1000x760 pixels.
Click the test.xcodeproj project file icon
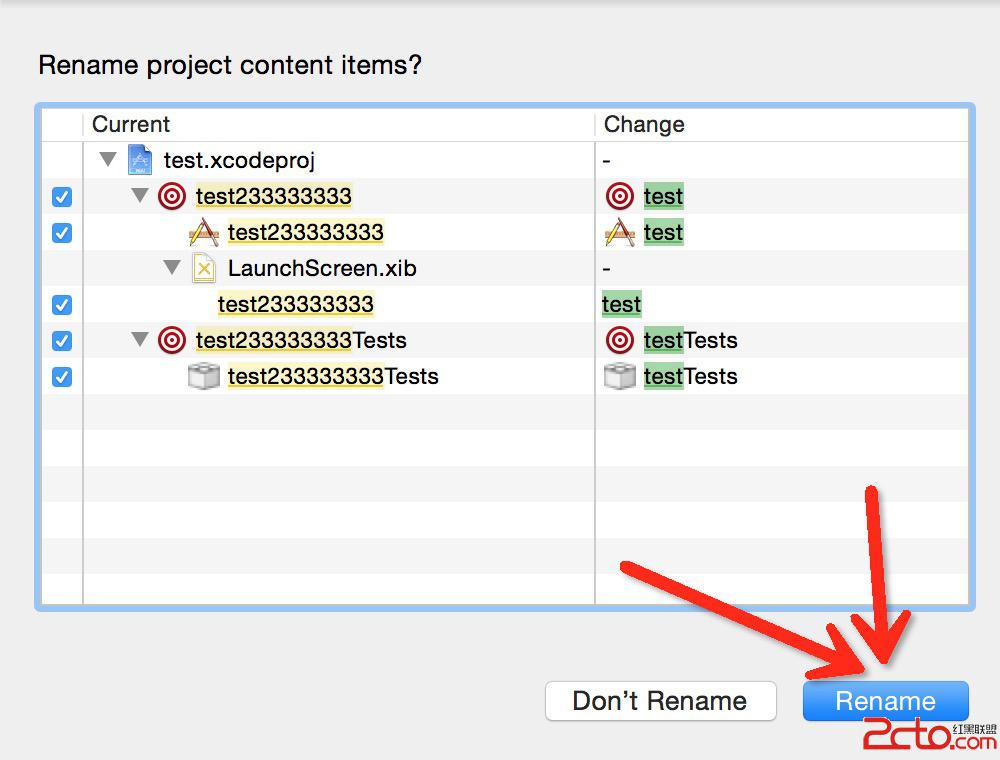(140, 160)
